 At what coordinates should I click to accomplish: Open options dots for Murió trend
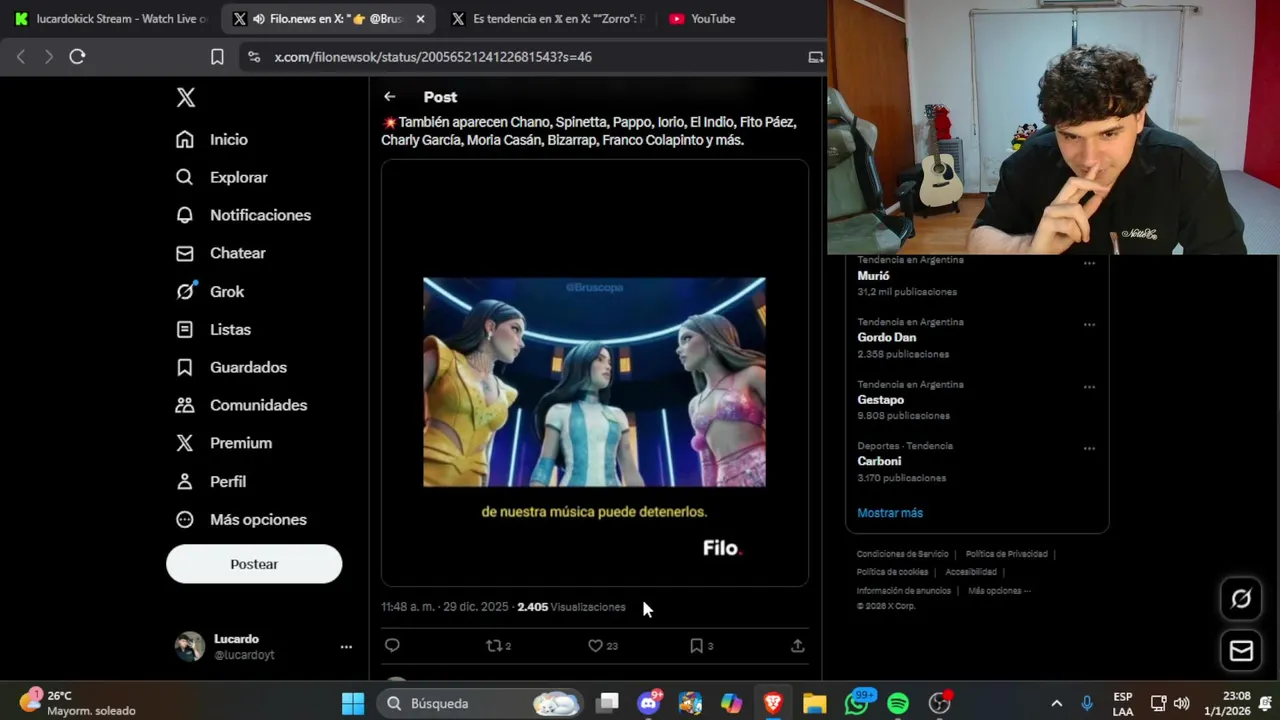(1089, 263)
